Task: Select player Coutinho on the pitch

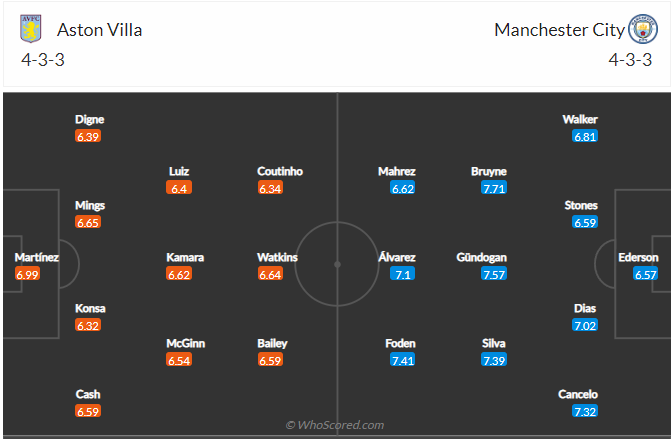Action: tap(280, 171)
